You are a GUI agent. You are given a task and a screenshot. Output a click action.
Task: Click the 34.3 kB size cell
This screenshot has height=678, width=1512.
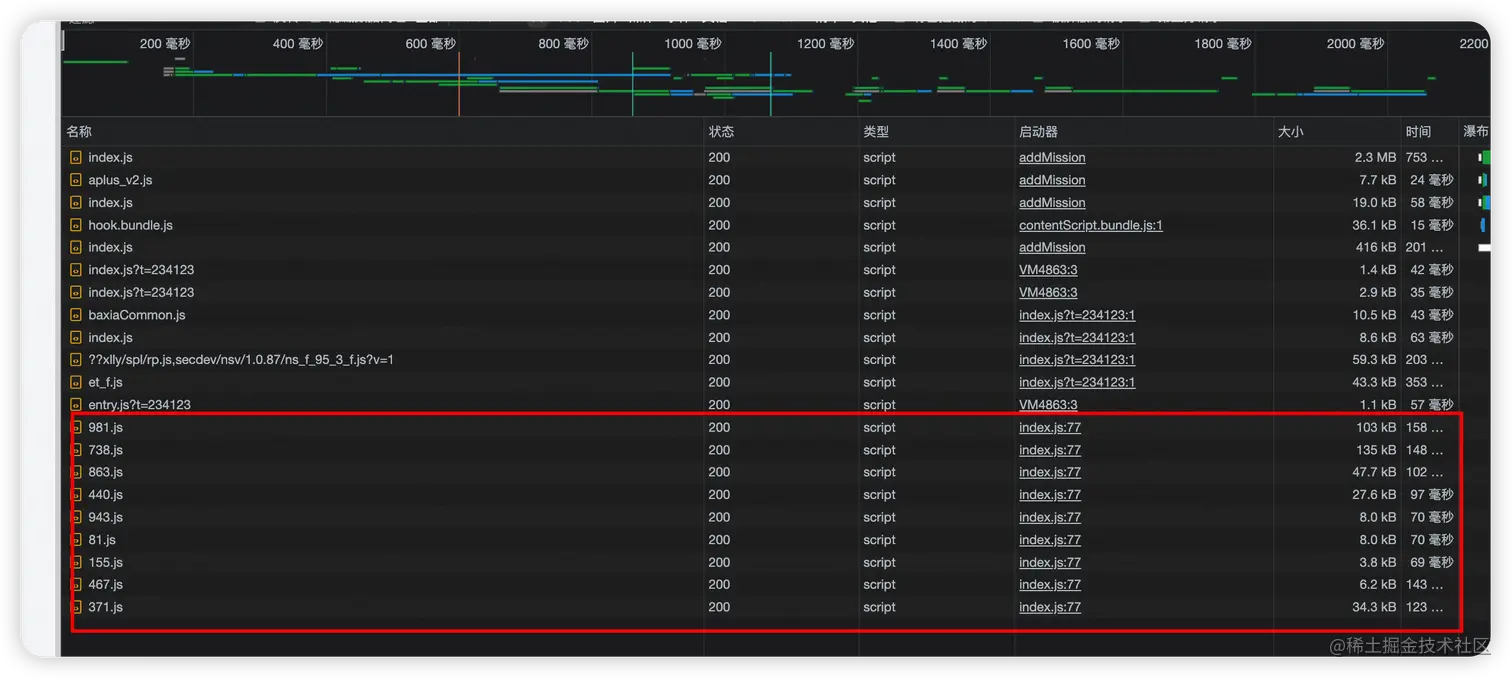(x=1374, y=607)
